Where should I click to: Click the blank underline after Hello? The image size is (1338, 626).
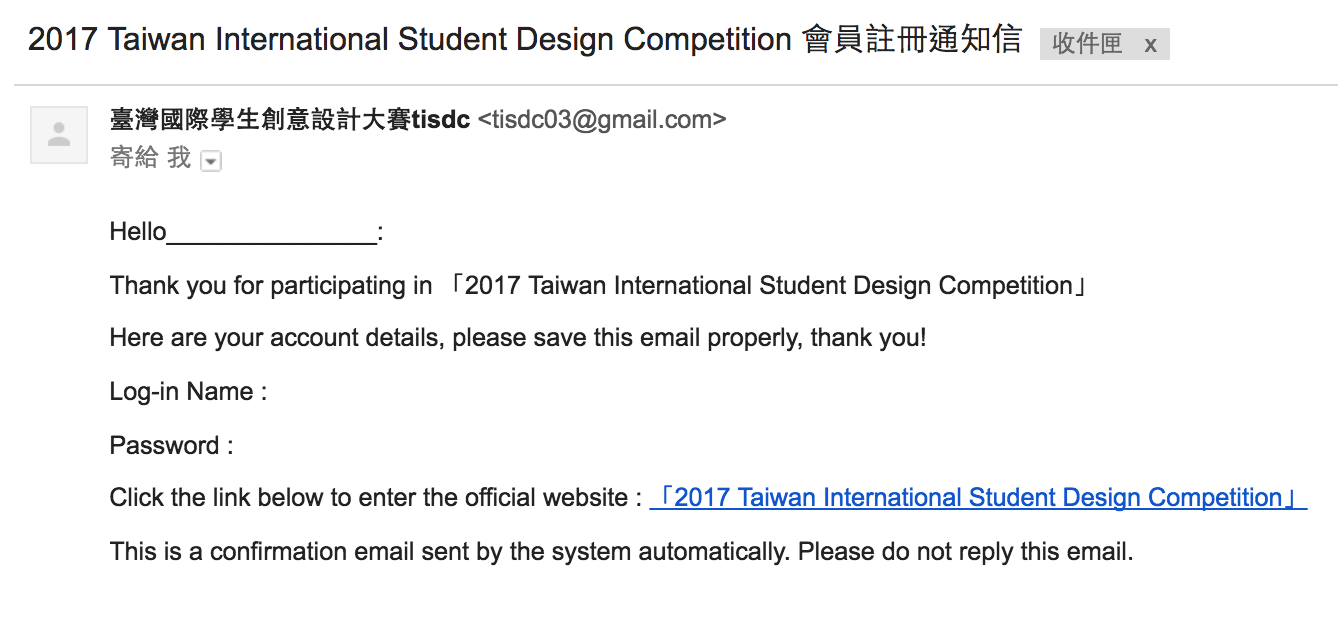click(272, 235)
